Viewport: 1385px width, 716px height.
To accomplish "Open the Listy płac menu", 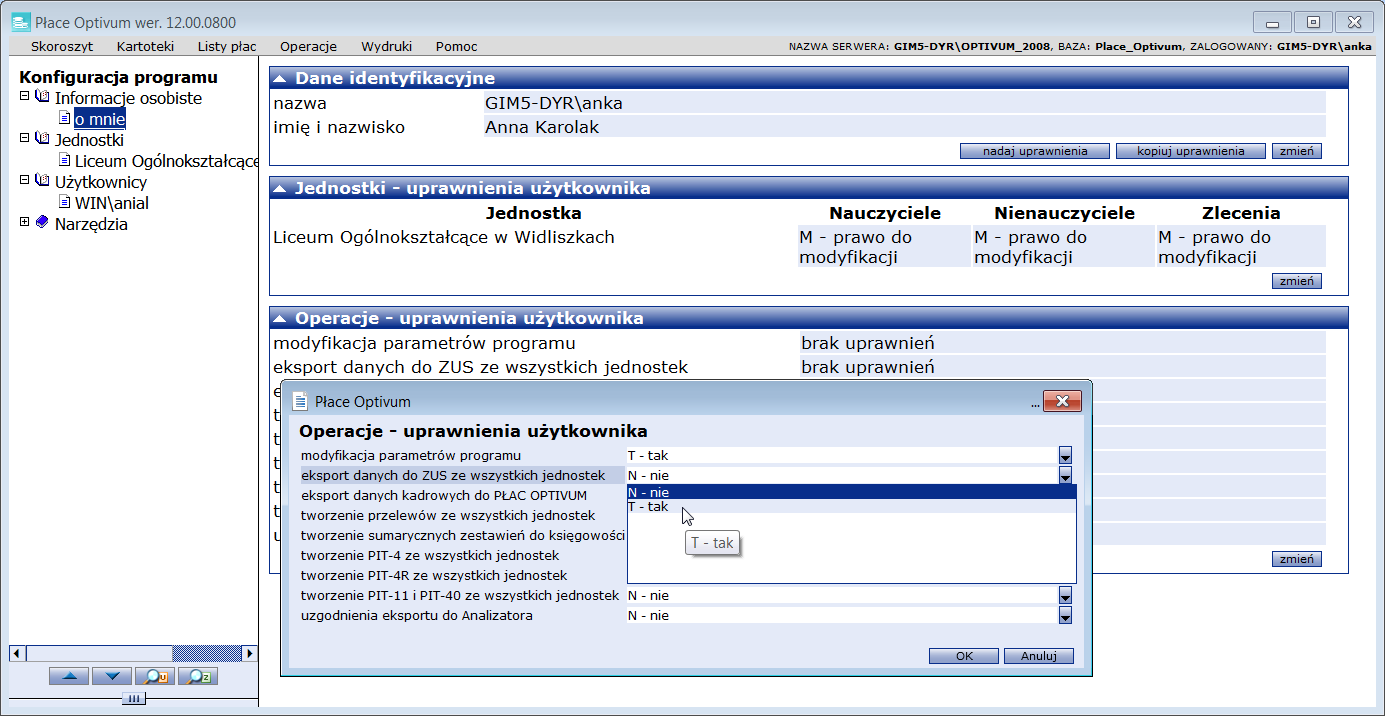I will click(x=227, y=46).
